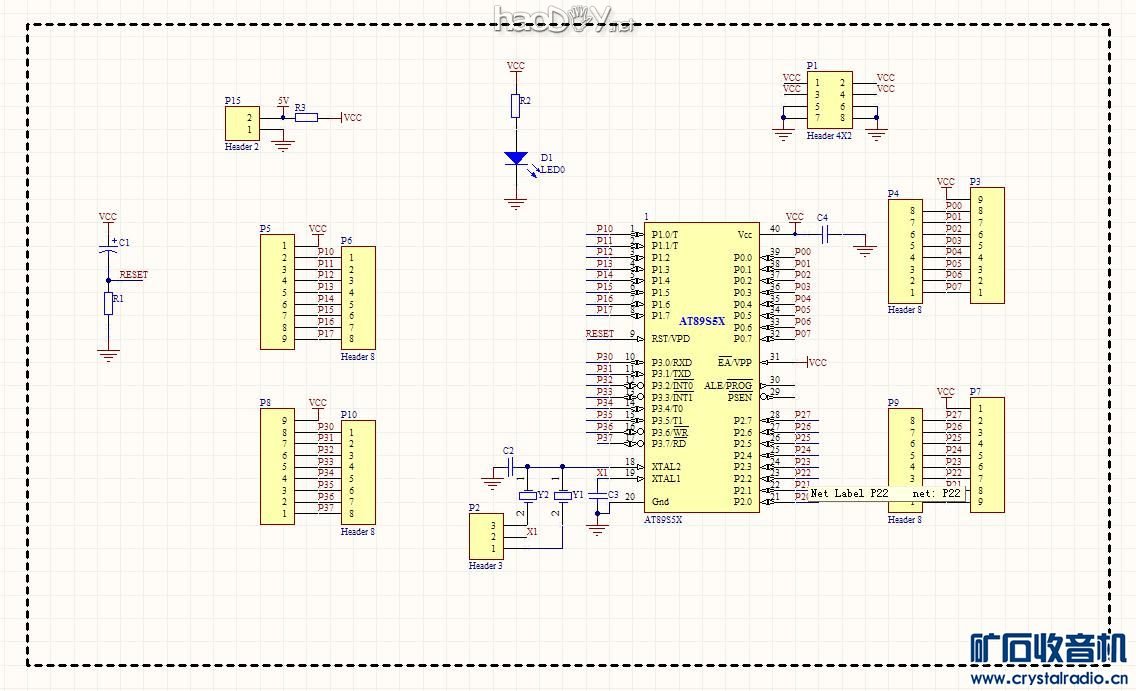
Task: Select the P5 connector block
Action: (277, 292)
